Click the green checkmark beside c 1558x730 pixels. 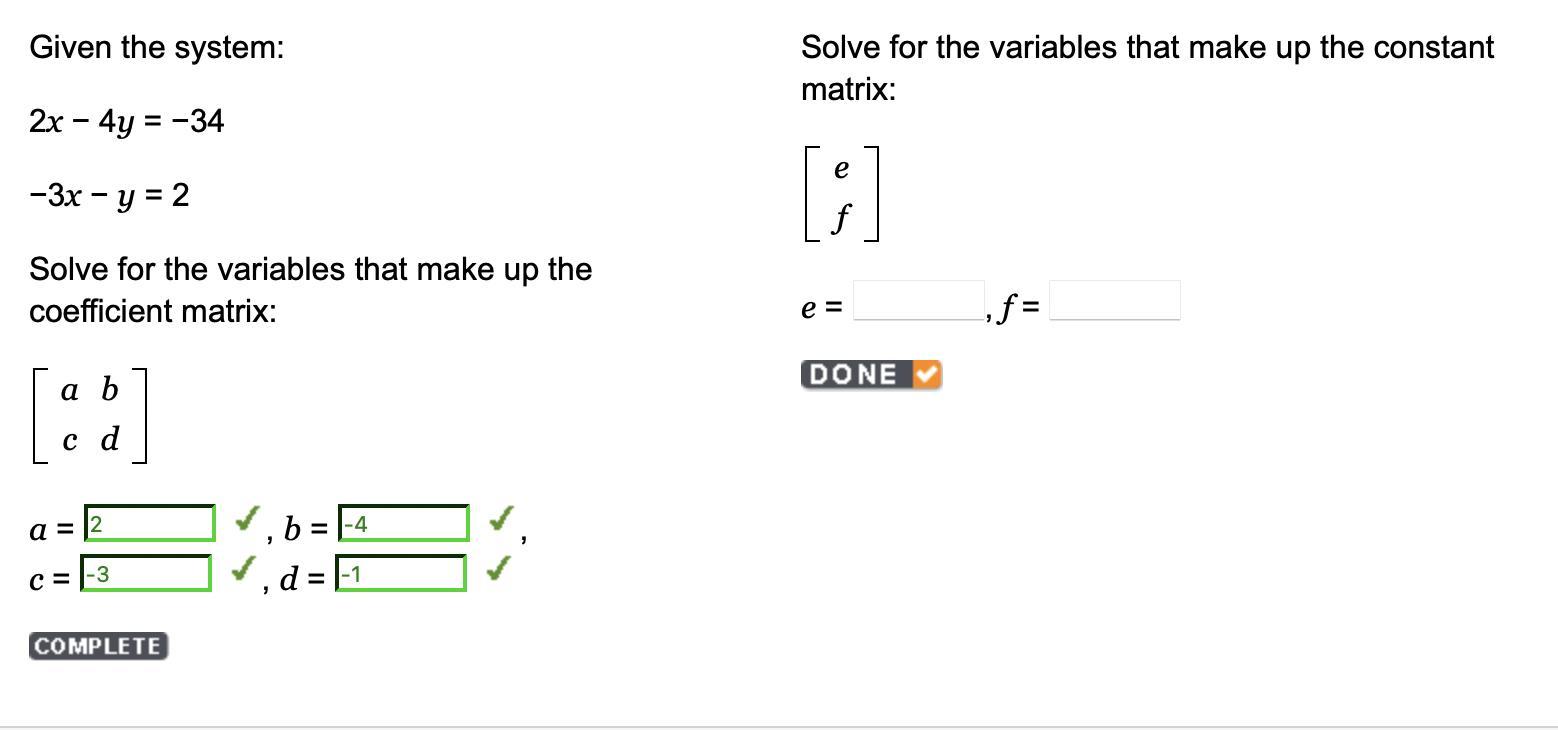point(243,569)
